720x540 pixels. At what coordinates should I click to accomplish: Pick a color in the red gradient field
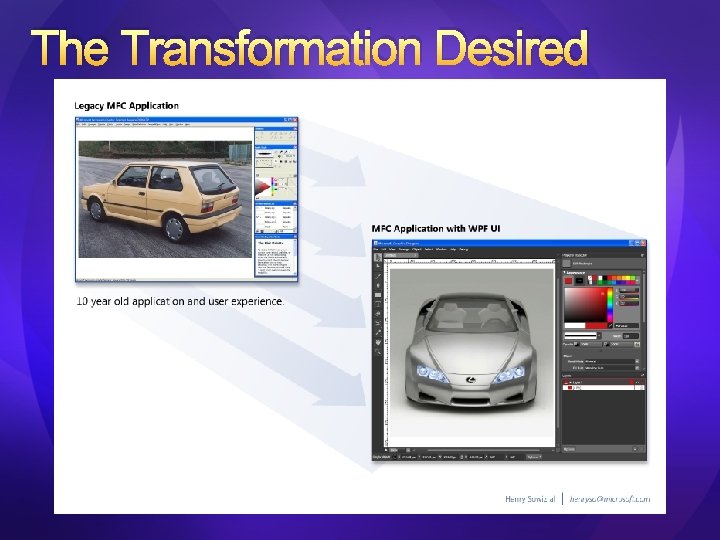(585, 305)
